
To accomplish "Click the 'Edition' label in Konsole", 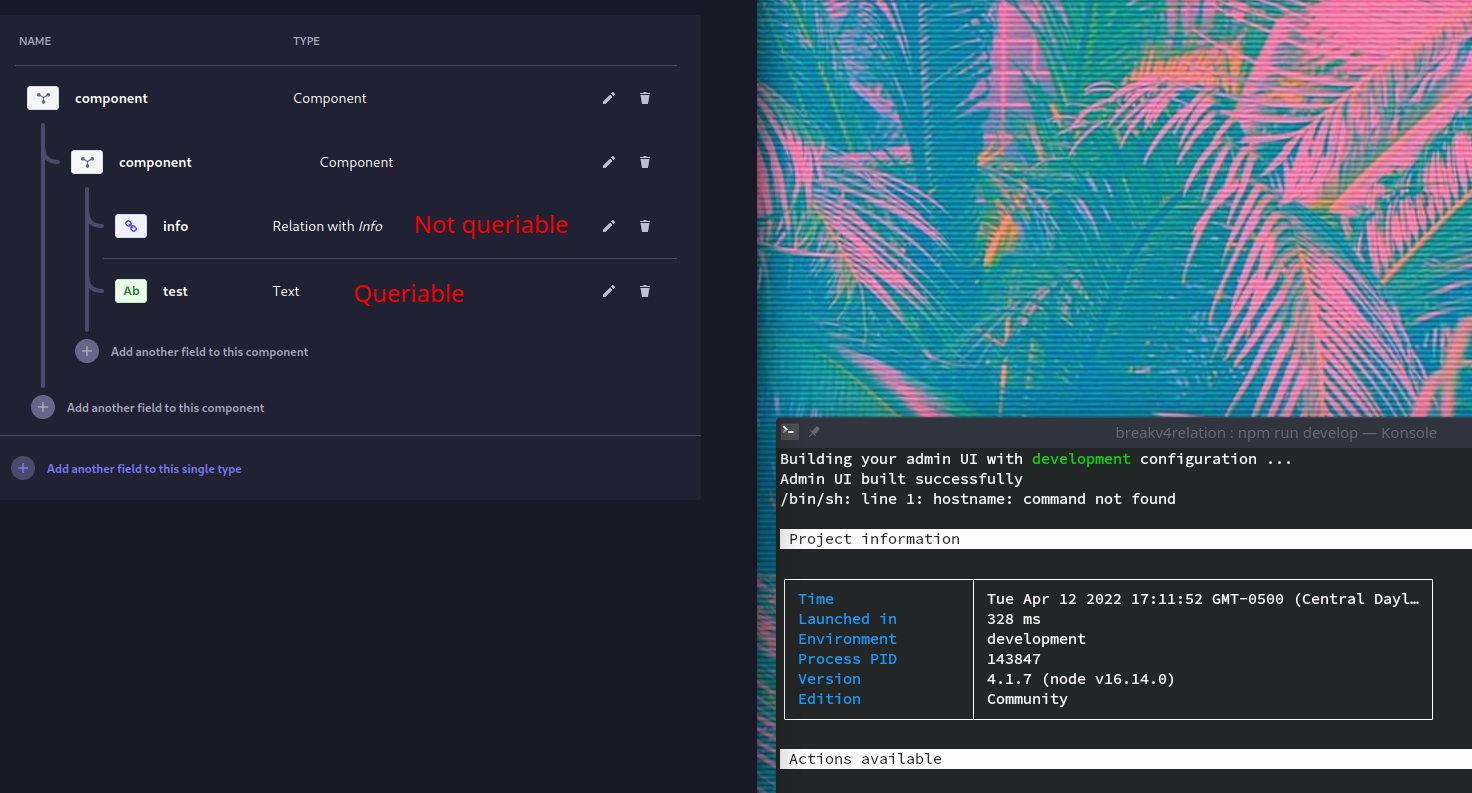I will (829, 699).
